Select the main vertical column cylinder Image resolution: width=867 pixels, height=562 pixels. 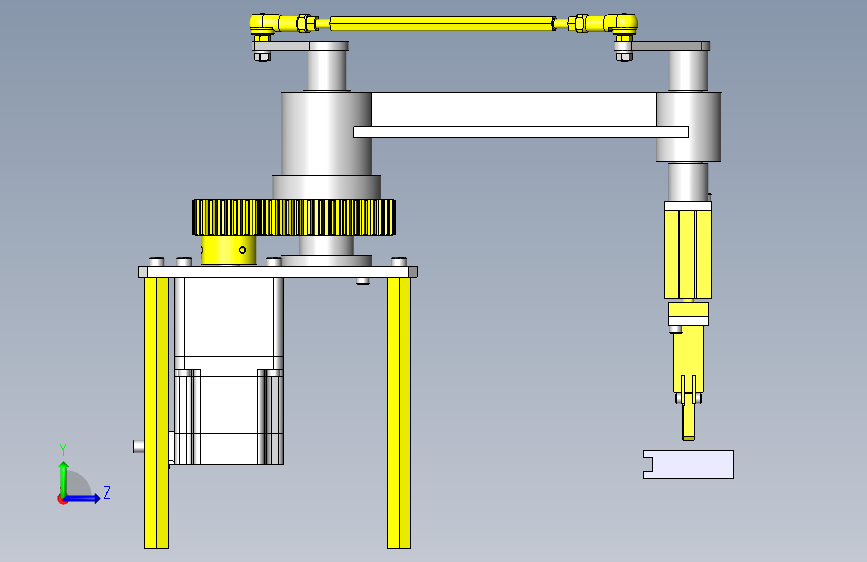tap(326, 134)
